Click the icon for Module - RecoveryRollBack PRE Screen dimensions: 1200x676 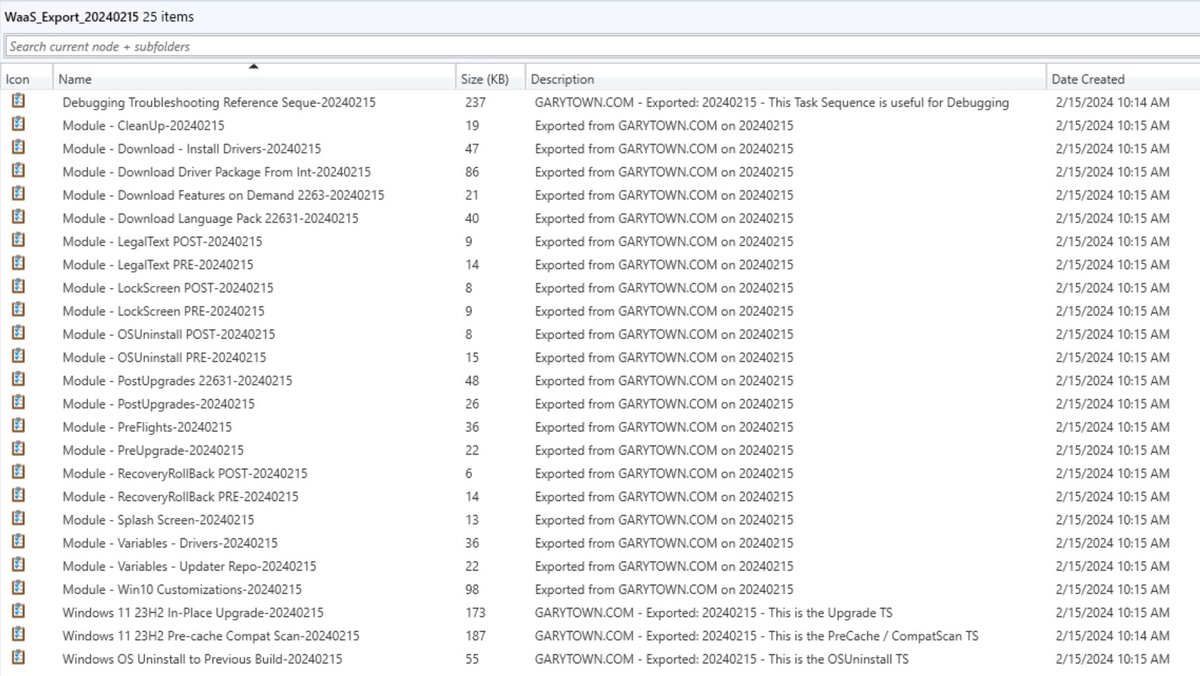click(18, 496)
